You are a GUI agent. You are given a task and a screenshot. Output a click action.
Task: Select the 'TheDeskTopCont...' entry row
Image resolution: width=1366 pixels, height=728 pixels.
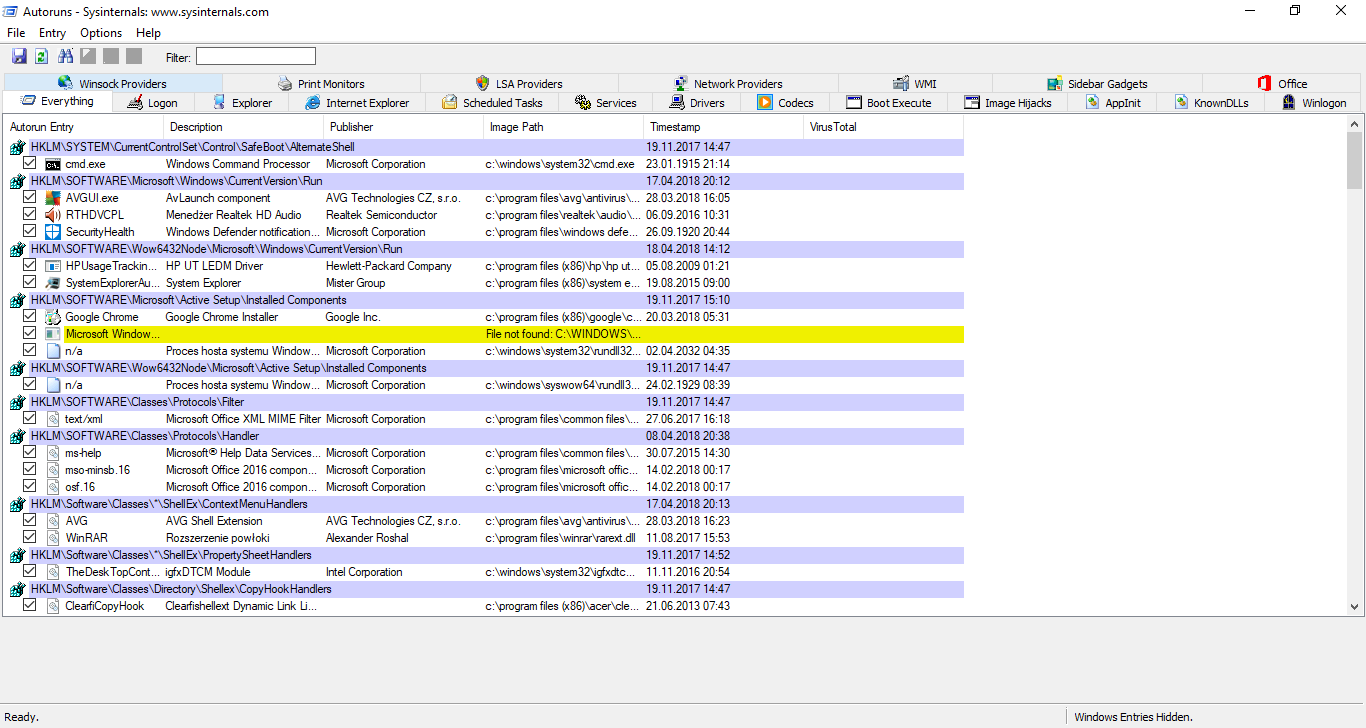[484, 572]
